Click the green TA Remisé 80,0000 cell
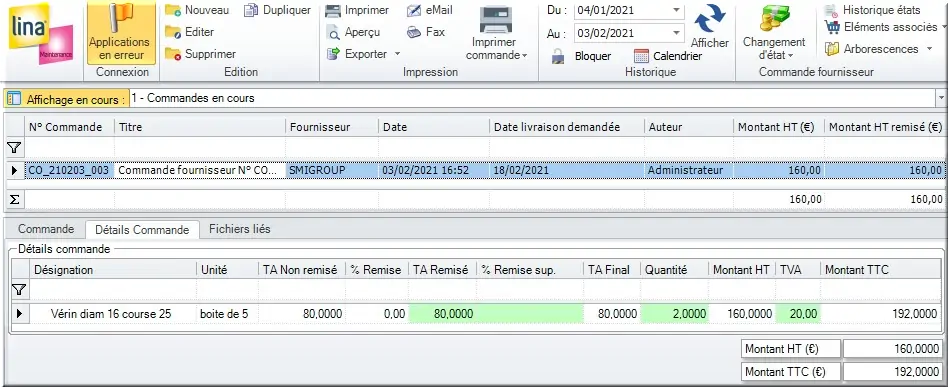 pos(443,314)
